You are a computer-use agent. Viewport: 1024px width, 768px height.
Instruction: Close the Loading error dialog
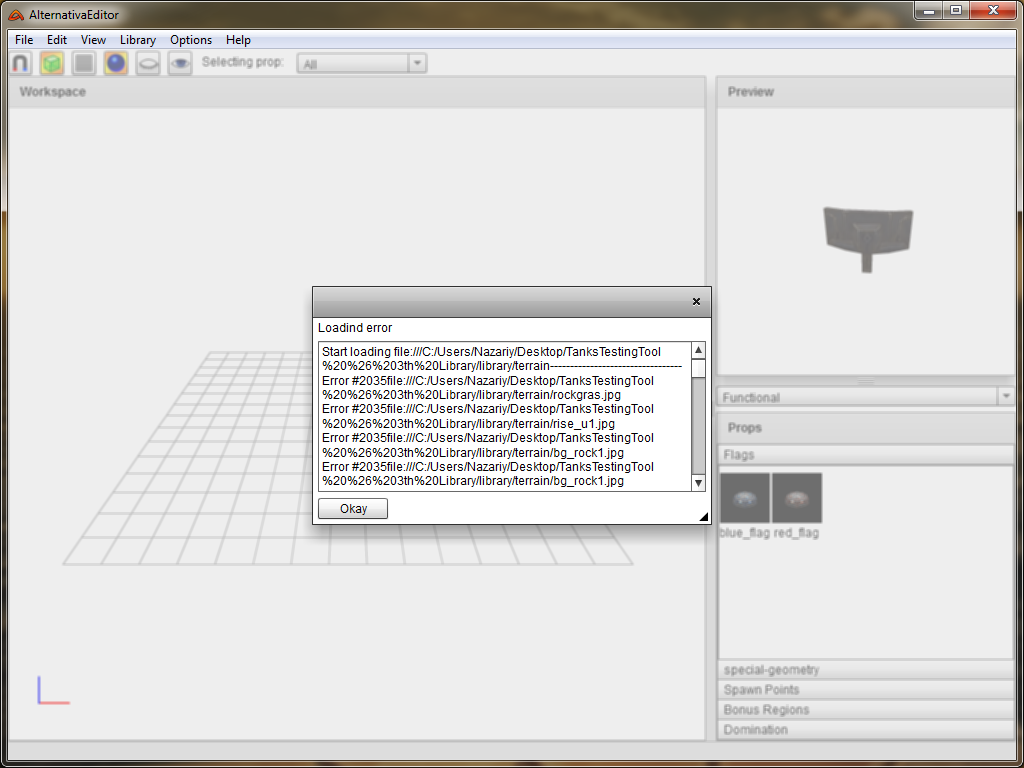696,302
